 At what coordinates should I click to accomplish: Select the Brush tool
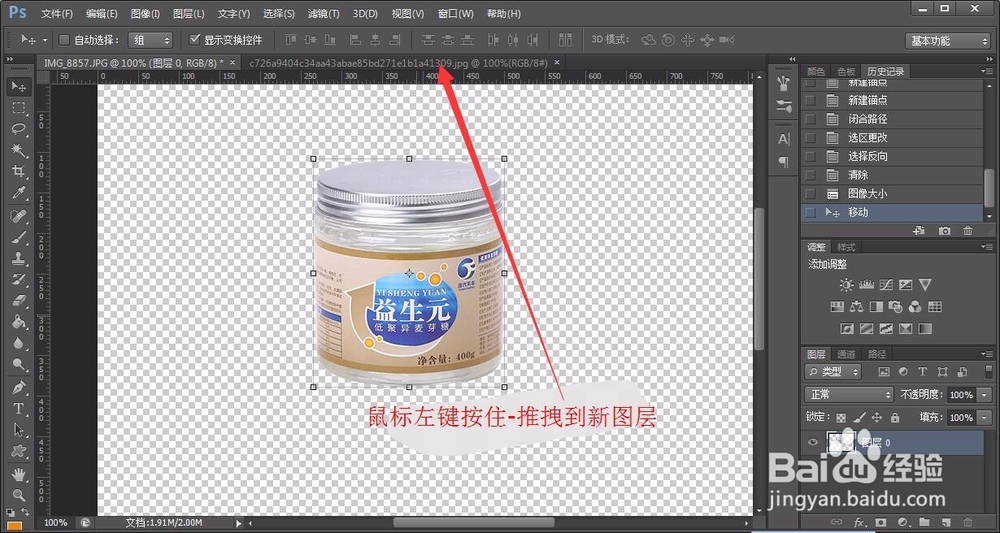point(18,237)
